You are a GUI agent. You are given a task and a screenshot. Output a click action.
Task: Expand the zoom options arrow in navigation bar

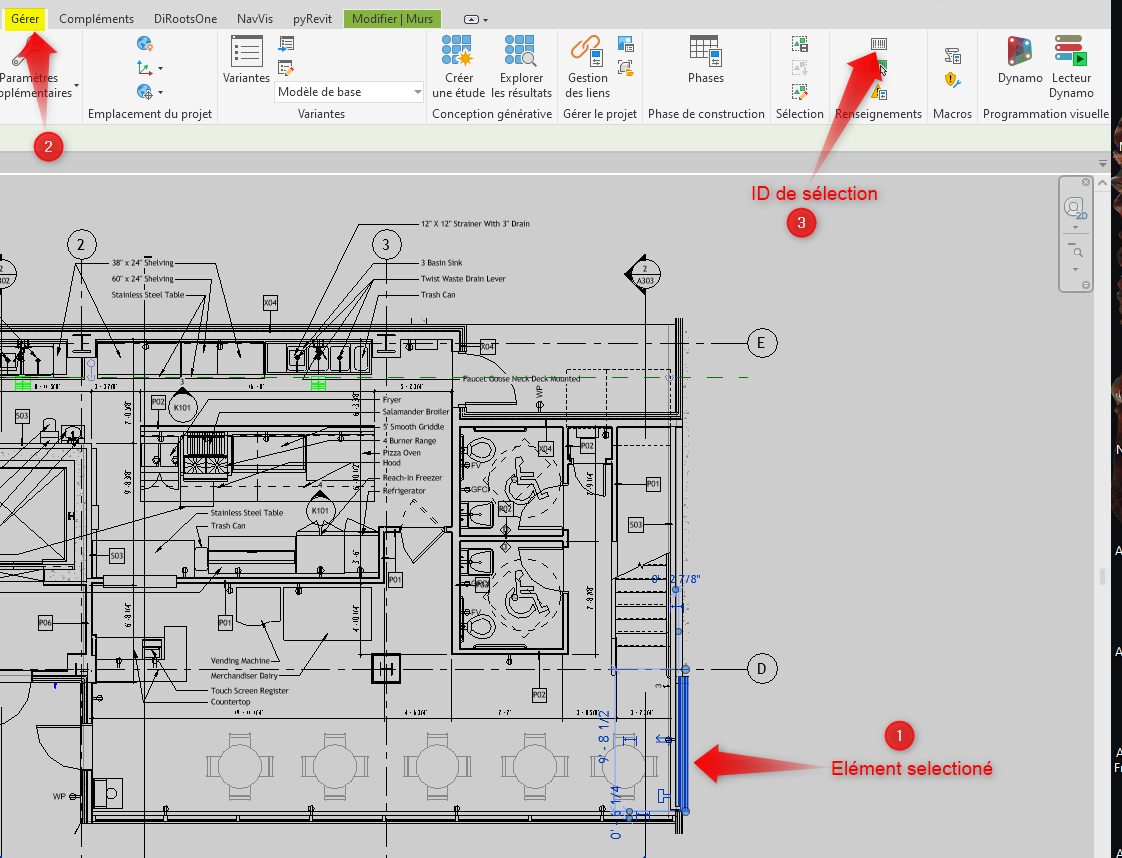coord(1076,269)
